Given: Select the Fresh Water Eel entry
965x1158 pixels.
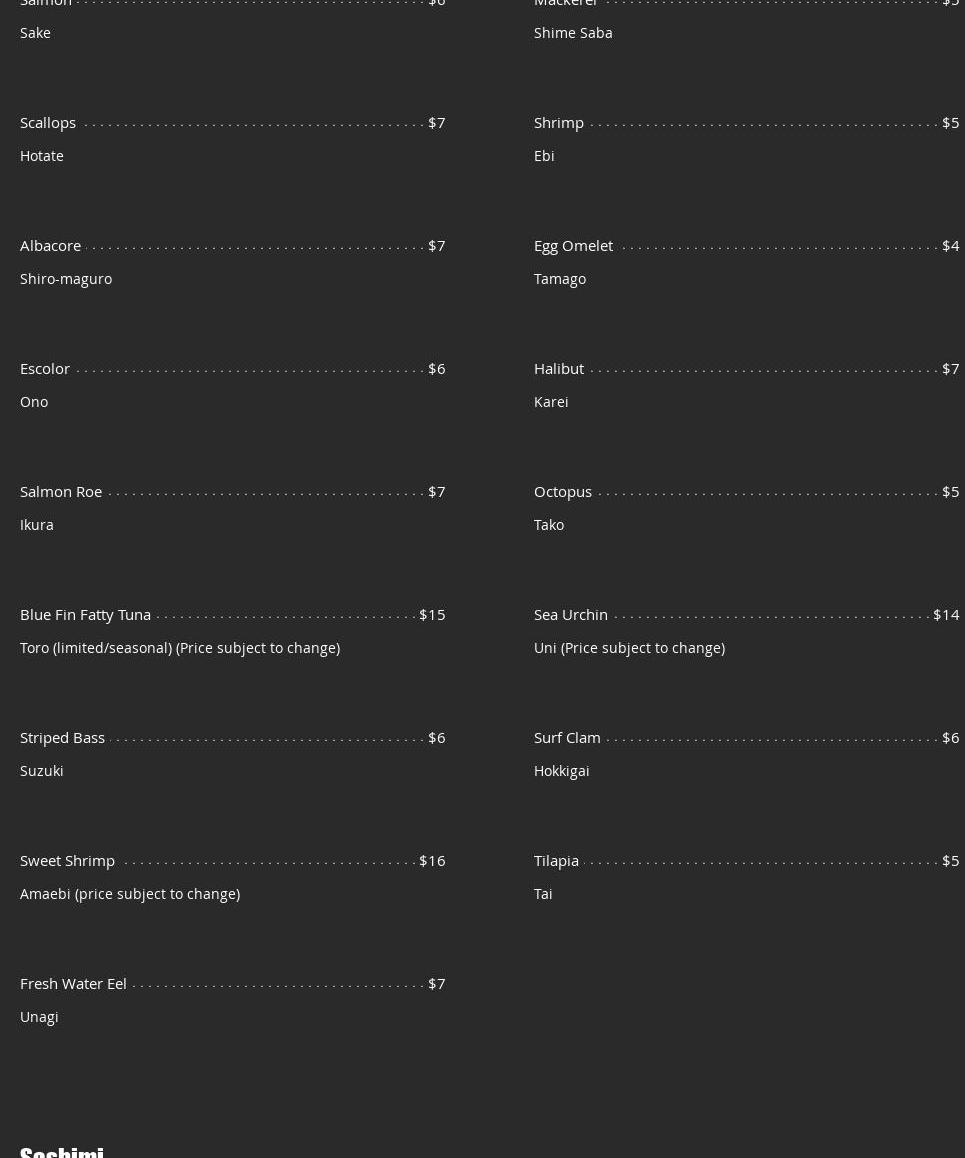Looking at the screenshot, I should point(73,983).
